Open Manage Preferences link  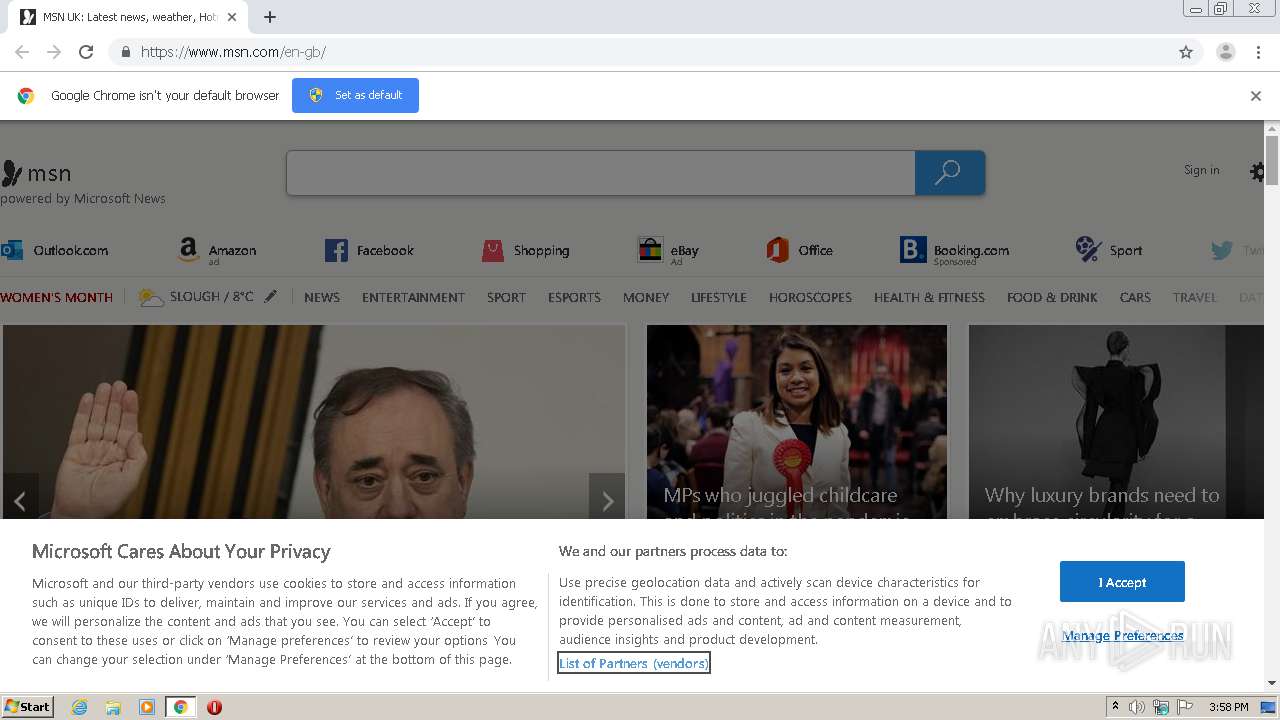(x=1123, y=635)
